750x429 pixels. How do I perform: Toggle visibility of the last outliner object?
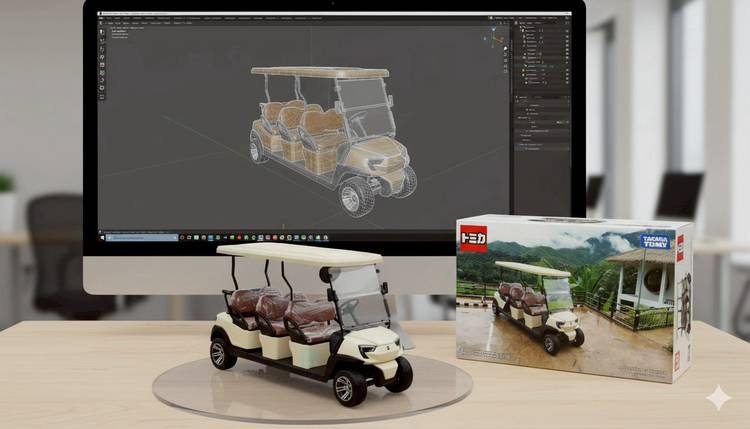pos(565,84)
